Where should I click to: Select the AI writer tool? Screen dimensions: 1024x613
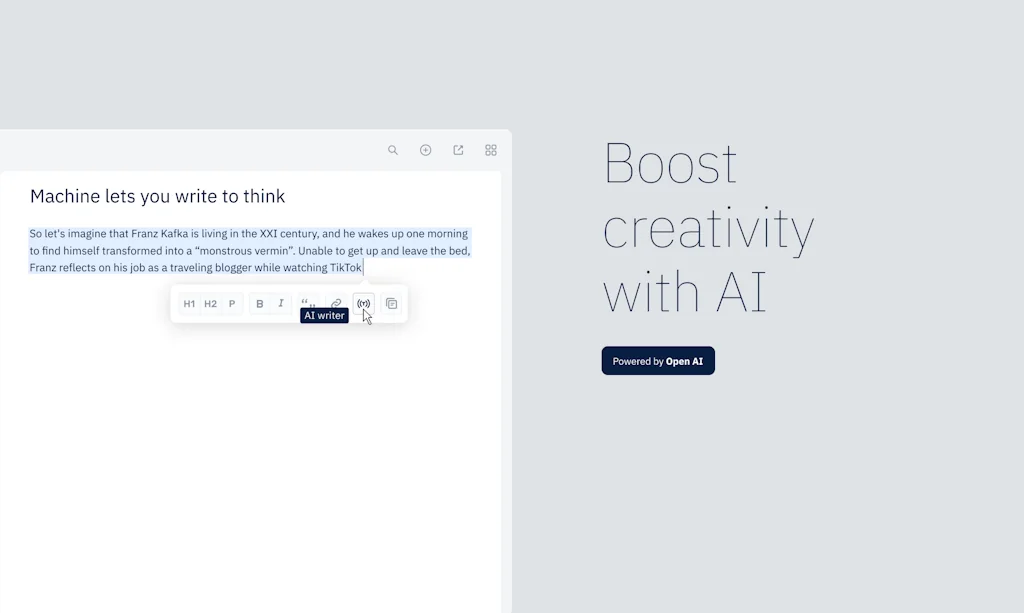(363, 303)
